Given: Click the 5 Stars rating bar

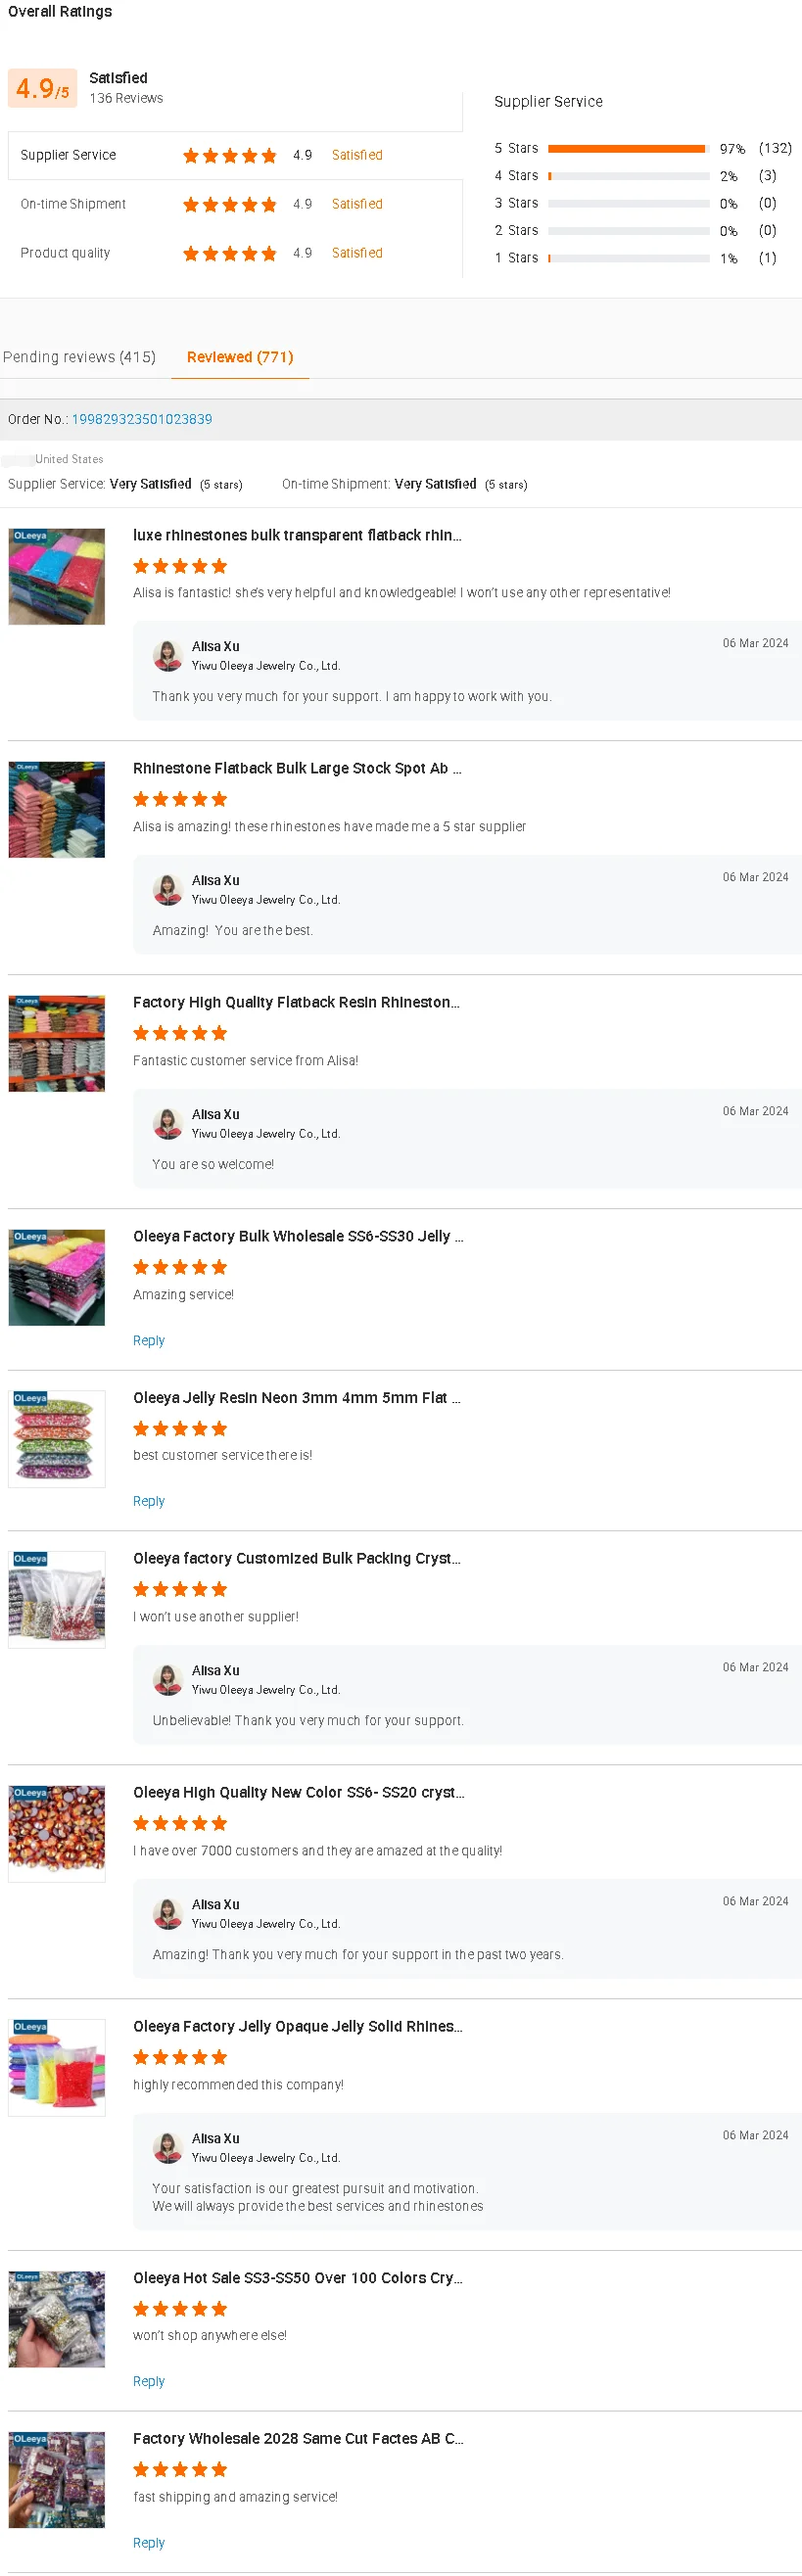Looking at the screenshot, I should tap(628, 149).
